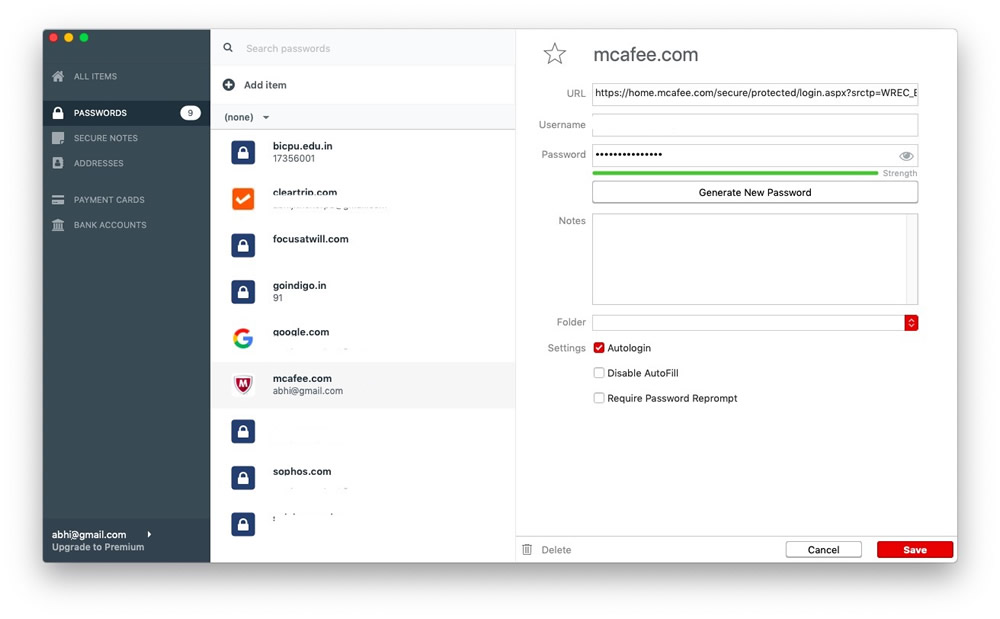Click abhi@gmail.com account in sidebar
The width and height of the screenshot is (1000, 619).
click(x=89, y=535)
